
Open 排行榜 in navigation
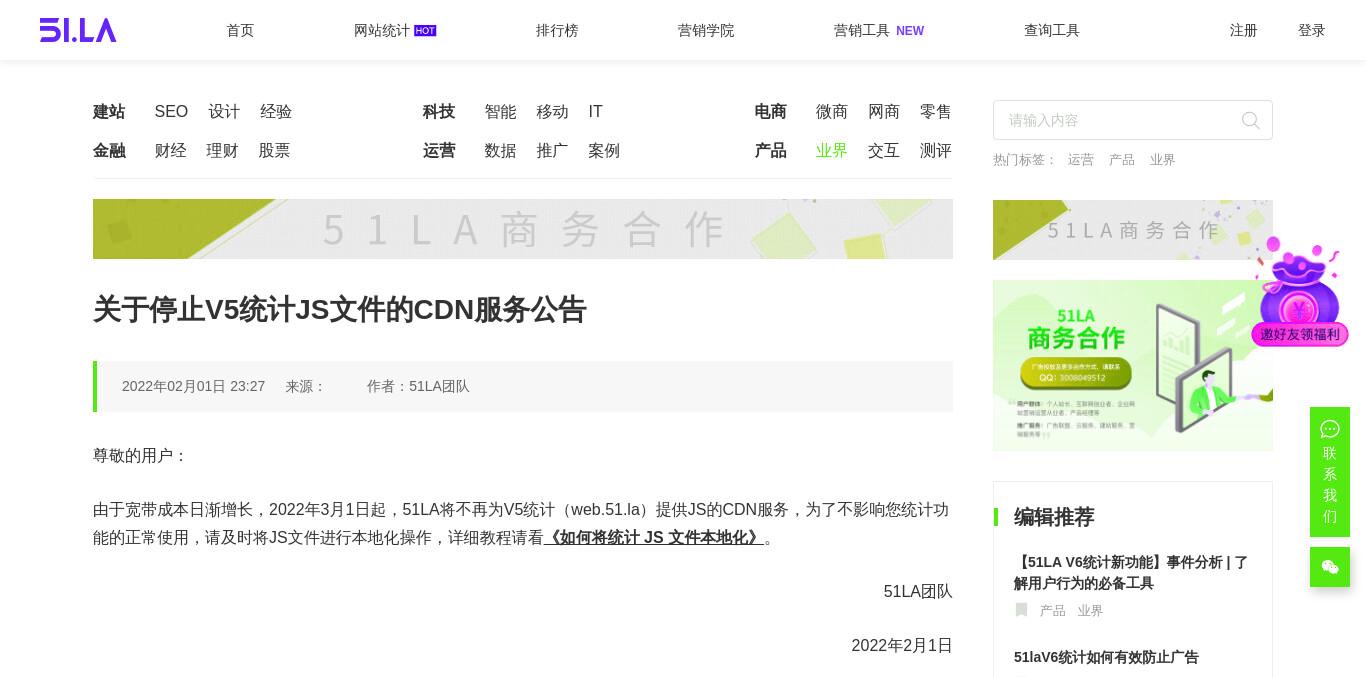(557, 30)
